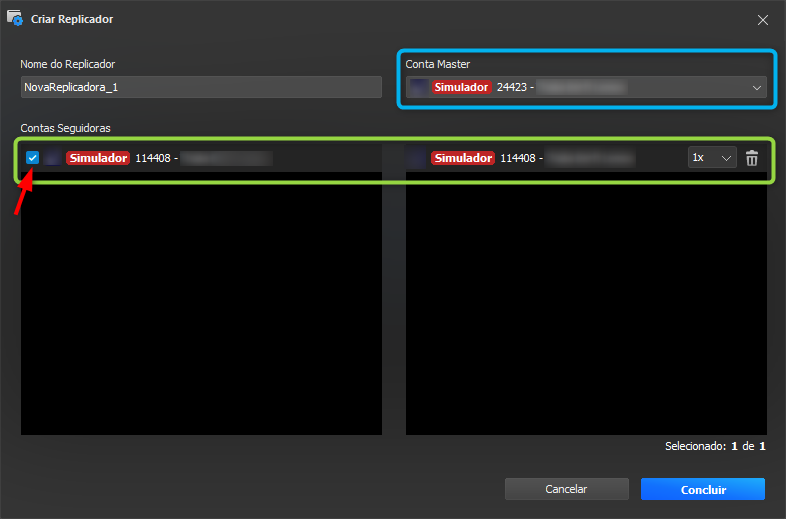Delete follower account with trash icon
This screenshot has height=519, width=786.
(x=752, y=158)
